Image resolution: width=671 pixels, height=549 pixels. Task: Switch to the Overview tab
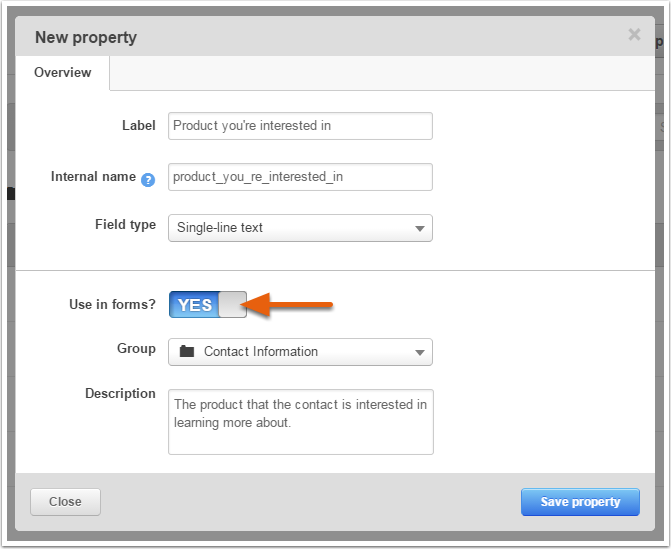(x=62, y=72)
